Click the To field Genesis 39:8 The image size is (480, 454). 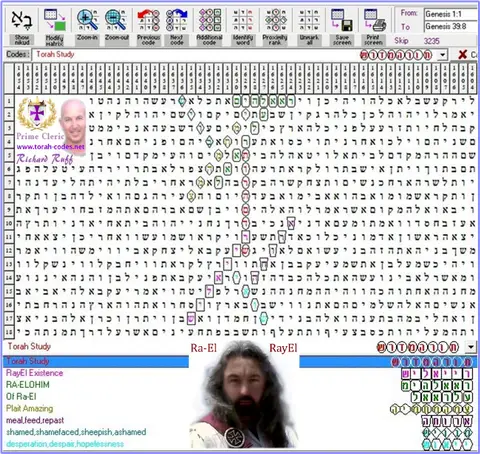pos(451,26)
